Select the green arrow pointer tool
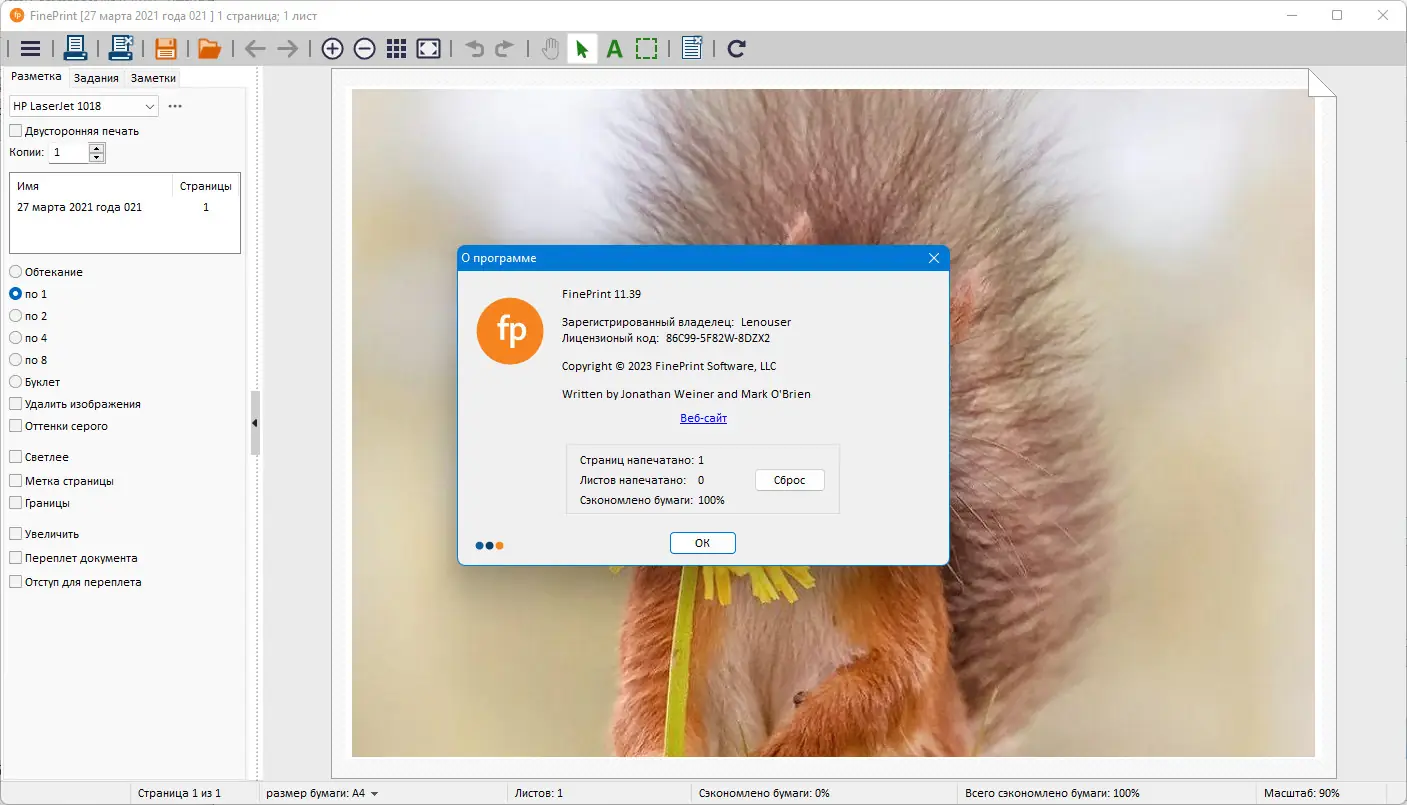This screenshot has height=805, width=1407. click(582, 48)
